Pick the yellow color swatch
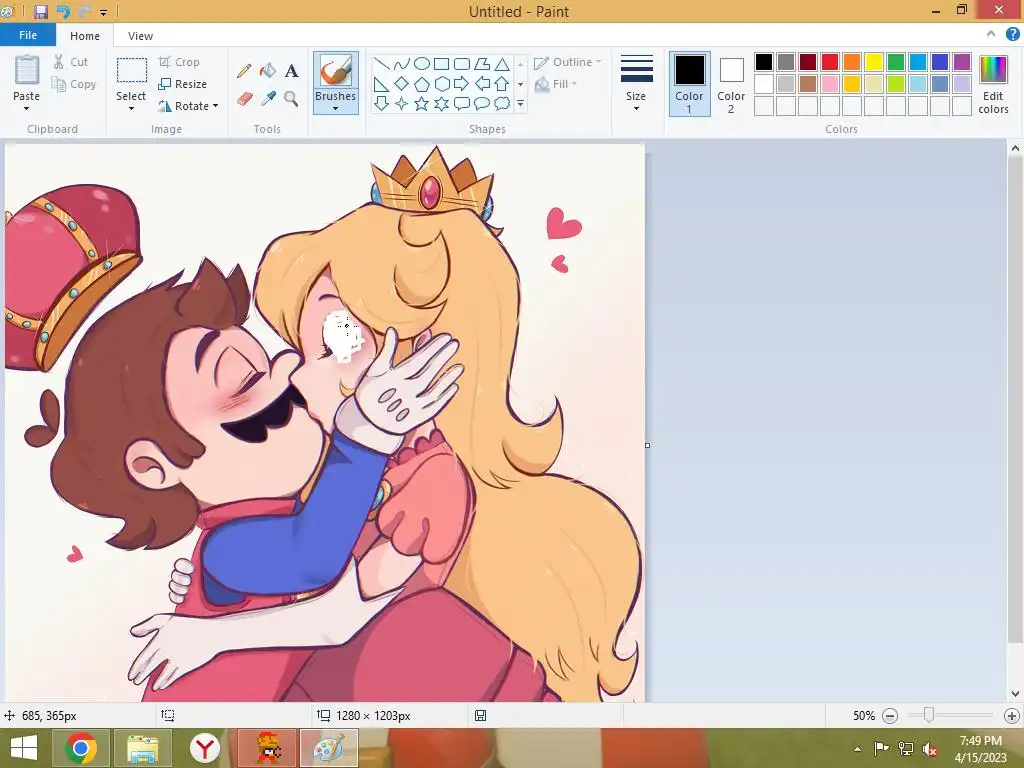 [874, 62]
